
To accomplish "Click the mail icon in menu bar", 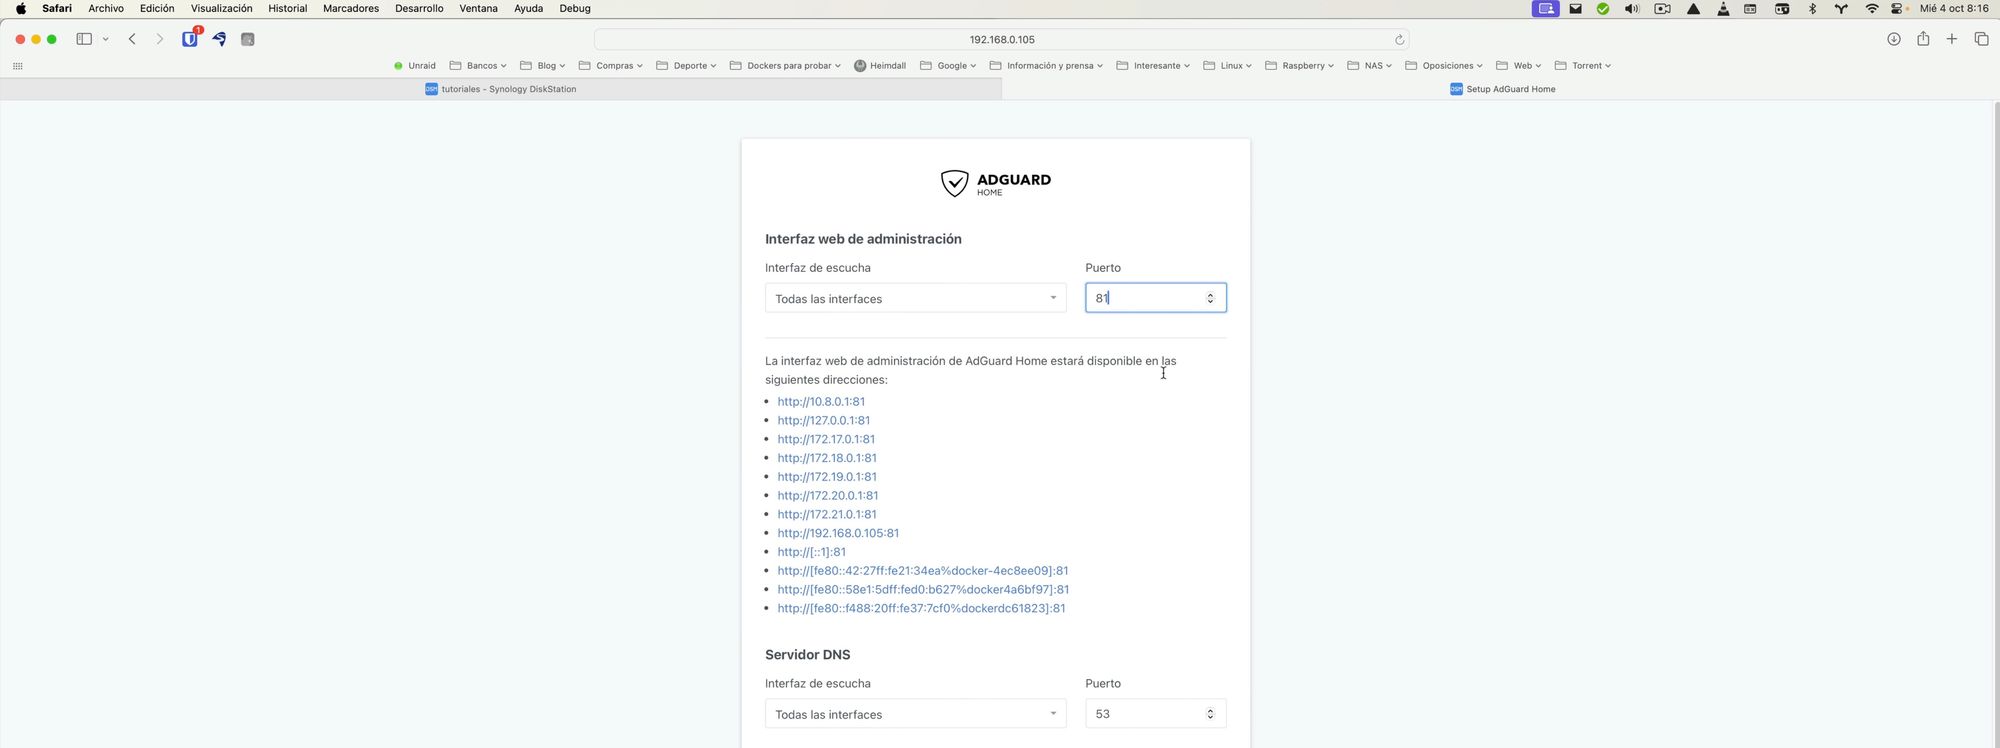I will point(1575,8).
